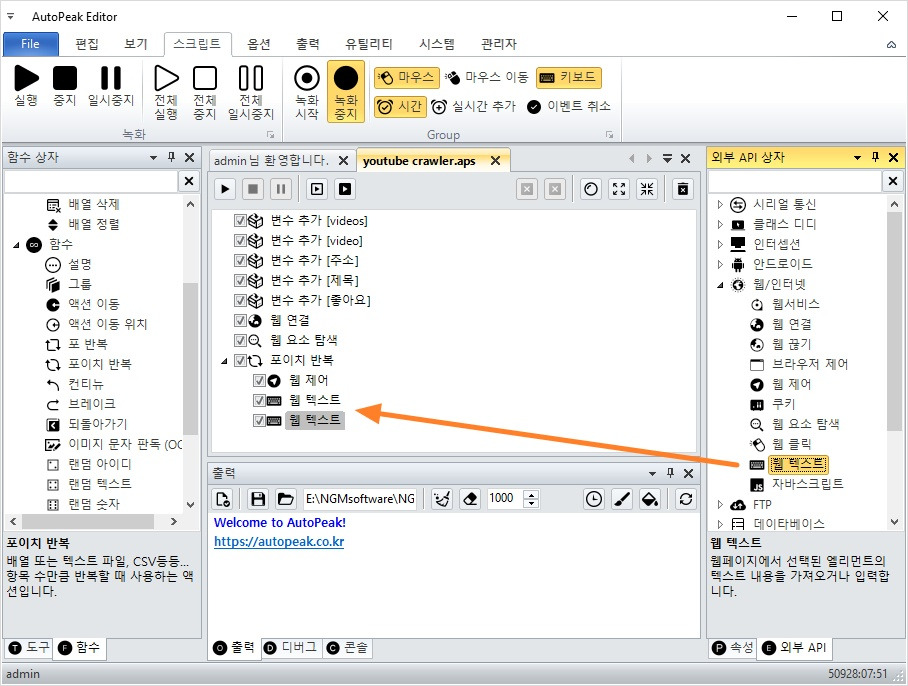Click the 함수 상자 search field

click(91, 181)
